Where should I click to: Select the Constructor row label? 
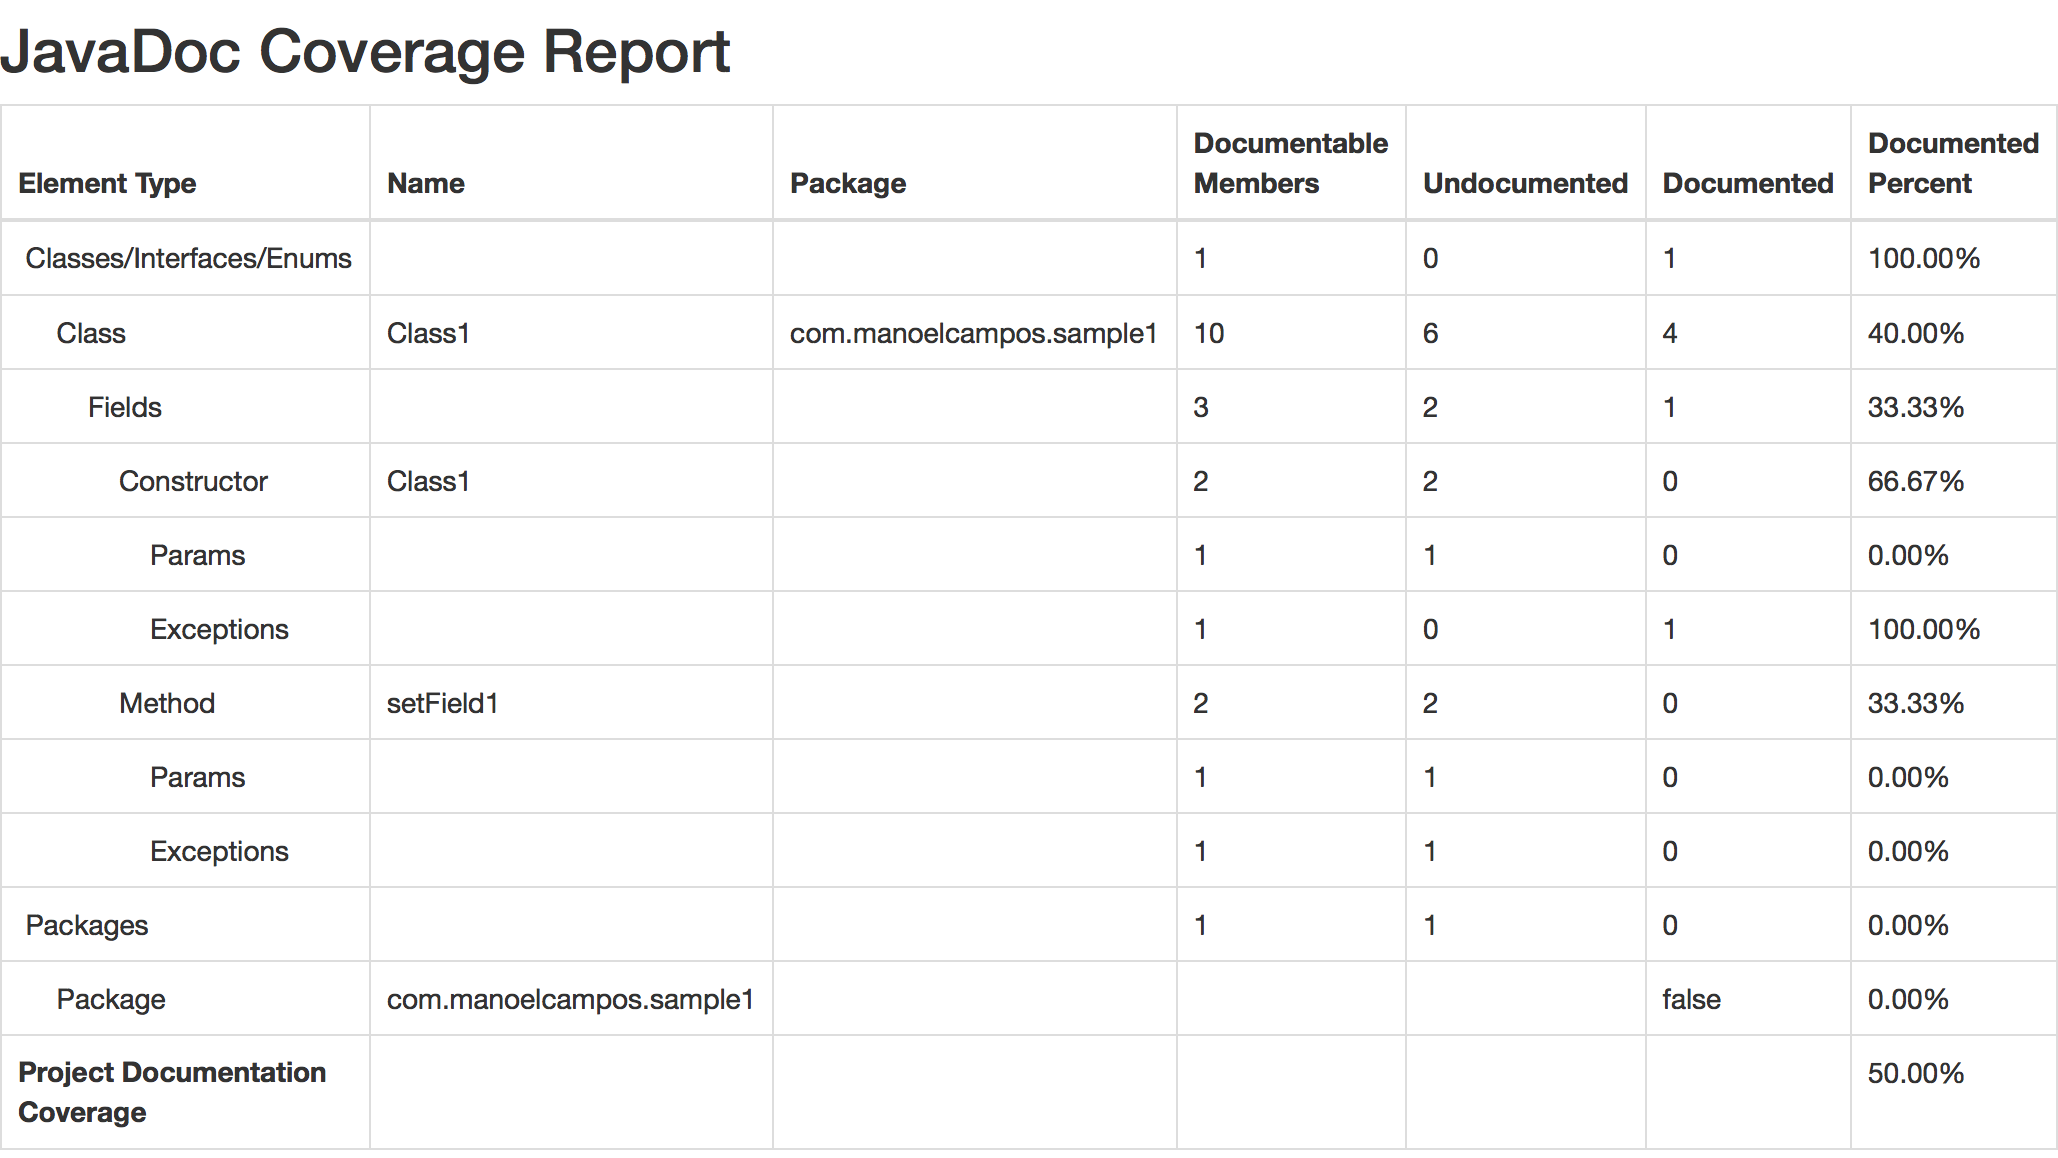coord(193,482)
